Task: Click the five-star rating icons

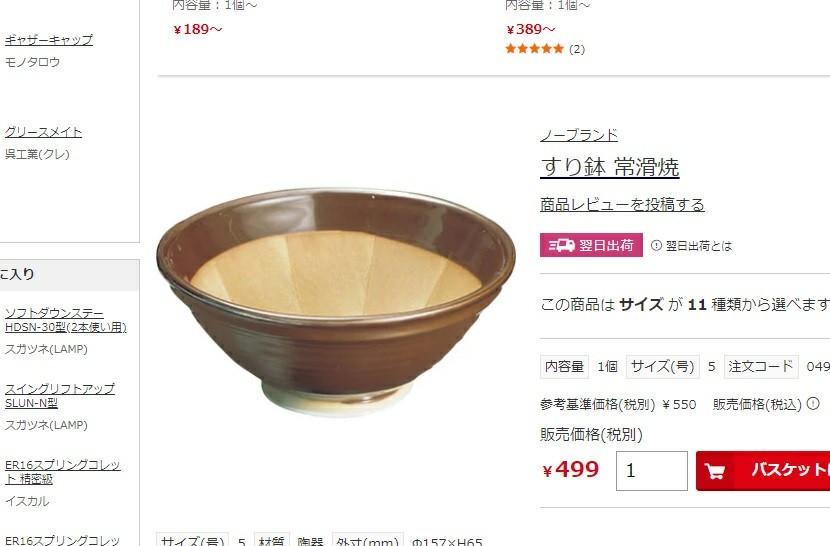Action: coord(535,49)
